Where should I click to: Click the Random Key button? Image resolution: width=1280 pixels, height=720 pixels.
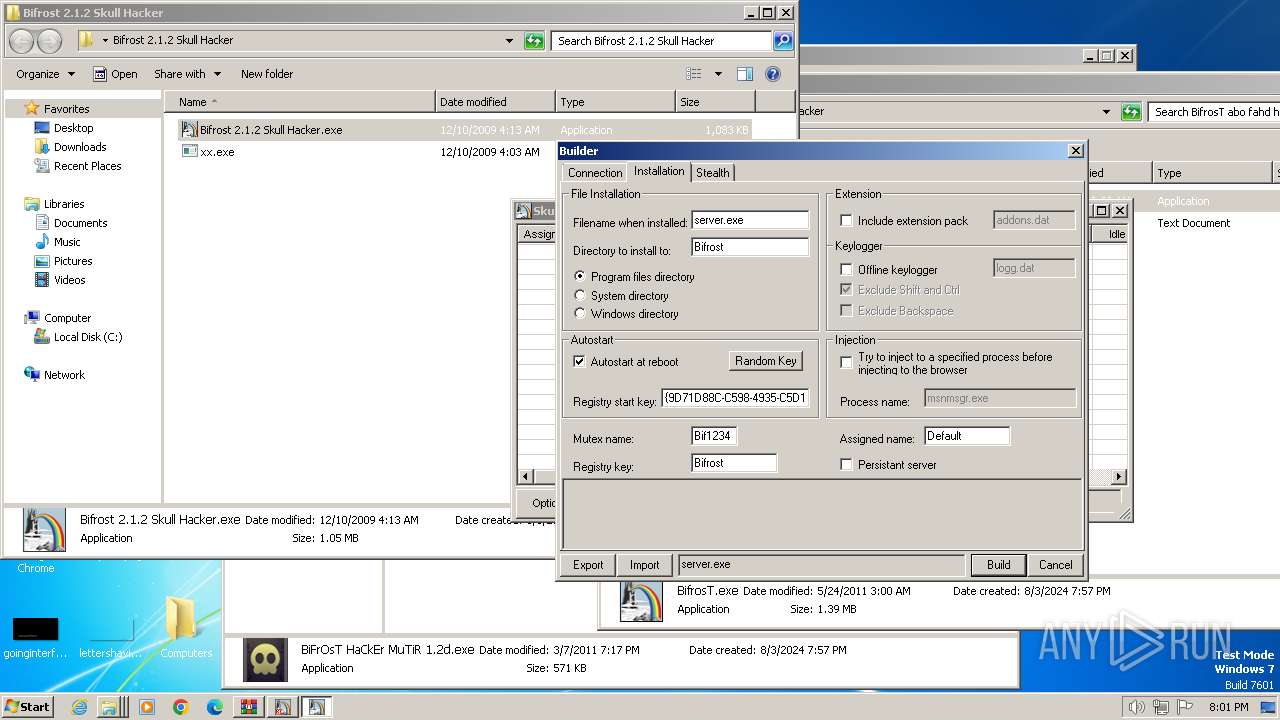click(766, 361)
